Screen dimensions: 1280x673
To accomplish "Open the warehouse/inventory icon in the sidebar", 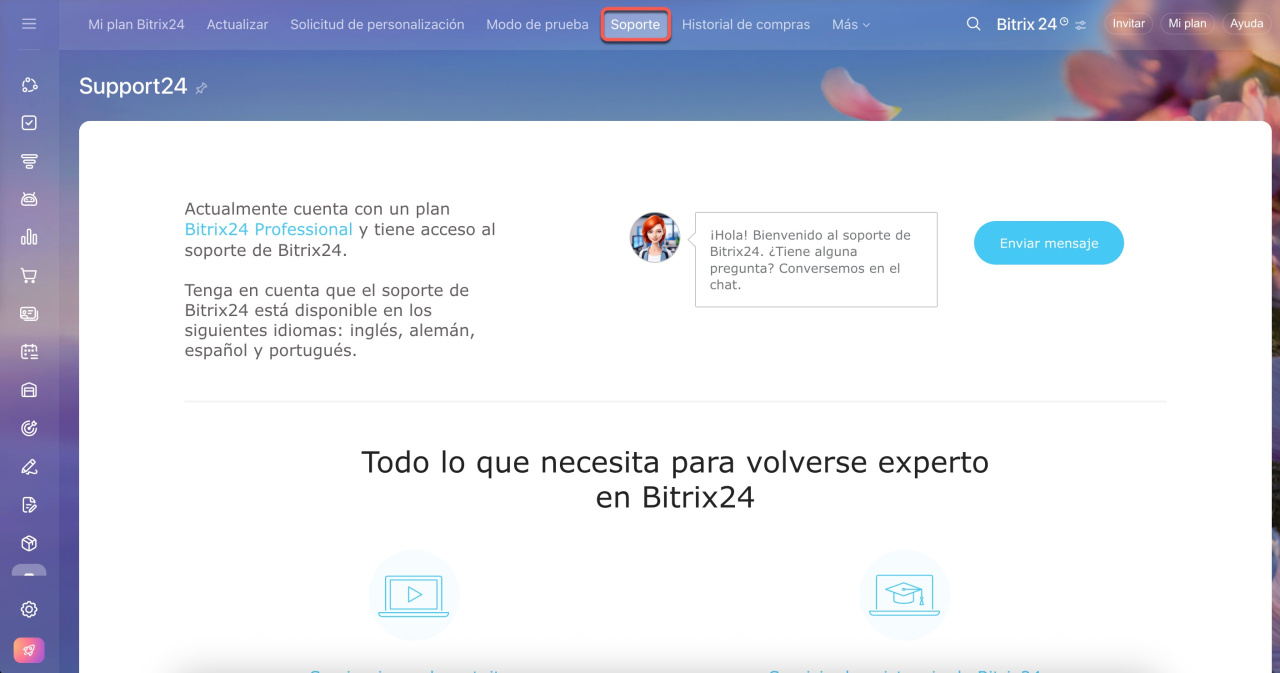I will (29, 390).
